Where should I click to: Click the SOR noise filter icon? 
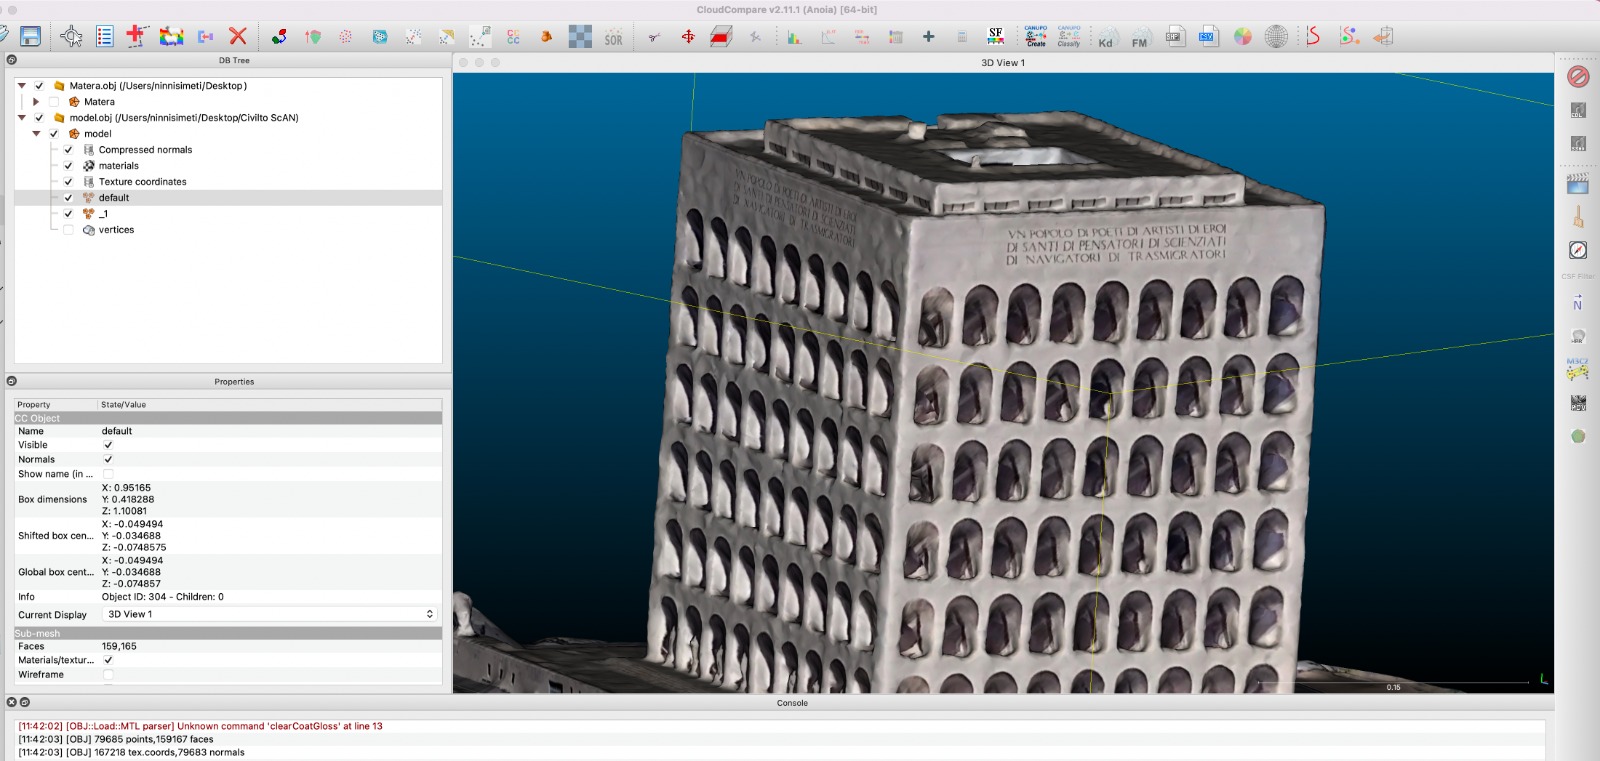tap(613, 38)
